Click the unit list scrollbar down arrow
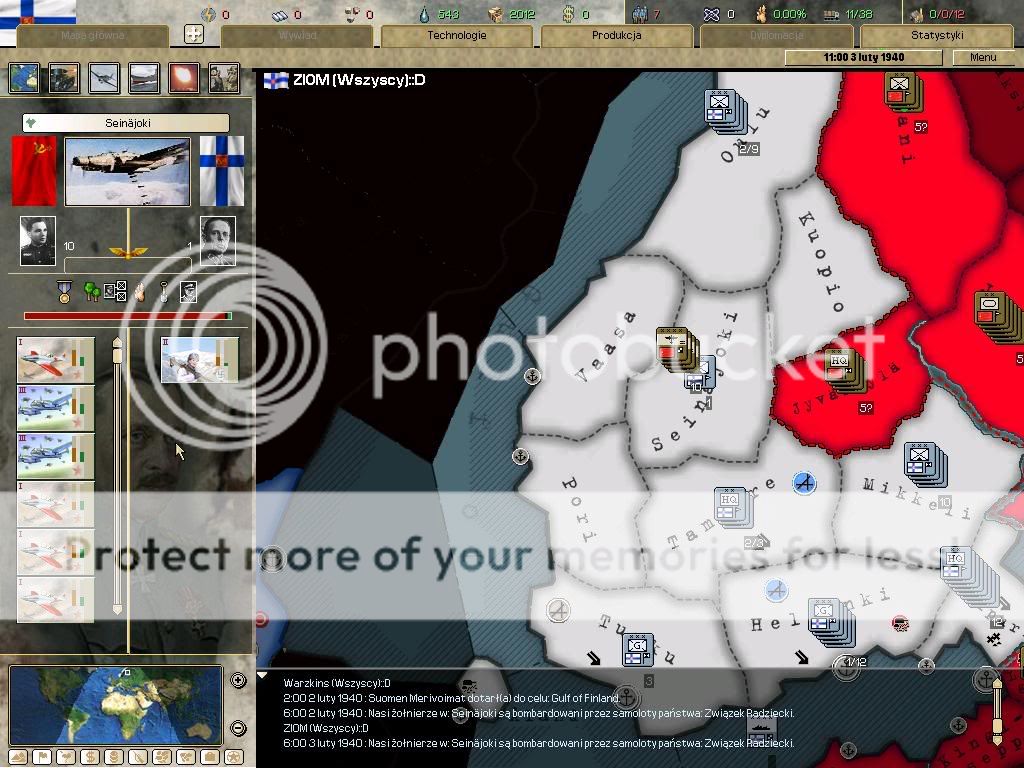Viewport: 1024px width, 768px height. pyautogui.click(x=117, y=609)
